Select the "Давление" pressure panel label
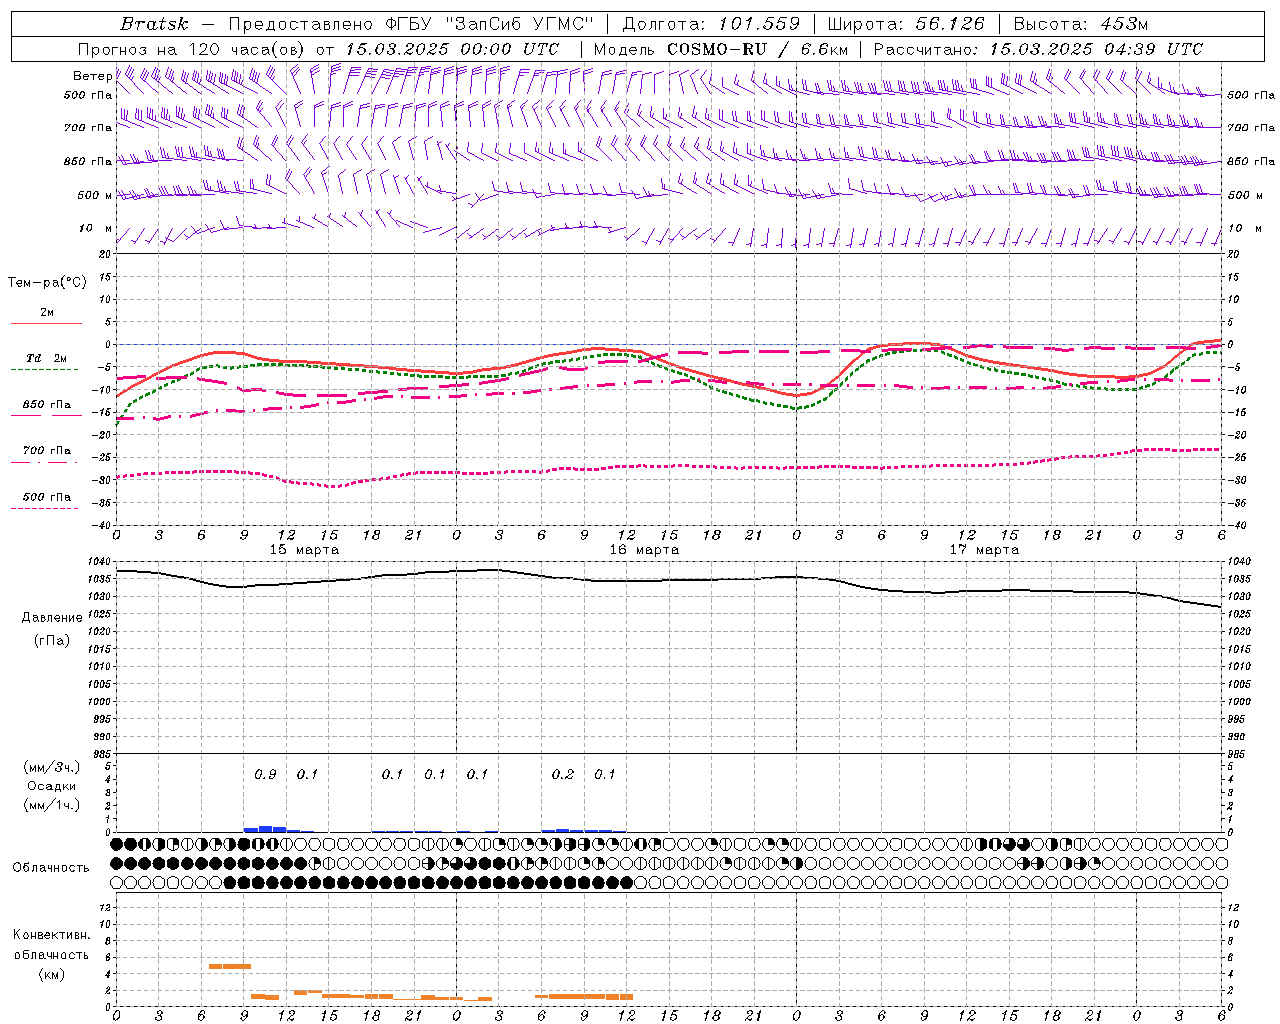 52,618
